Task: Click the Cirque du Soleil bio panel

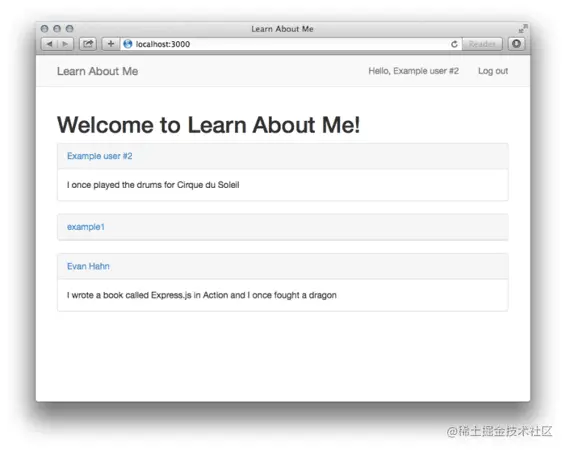Action: click(x=283, y=185)
